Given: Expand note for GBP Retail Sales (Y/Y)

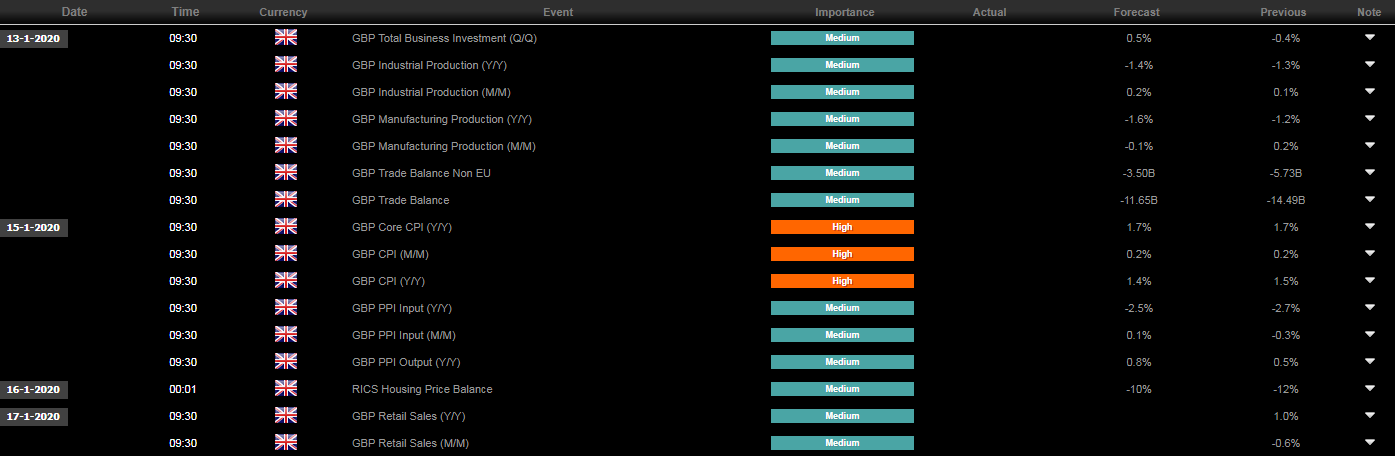Looking at the screenshot, I should pyautogui.click(x=1369, y=416).
